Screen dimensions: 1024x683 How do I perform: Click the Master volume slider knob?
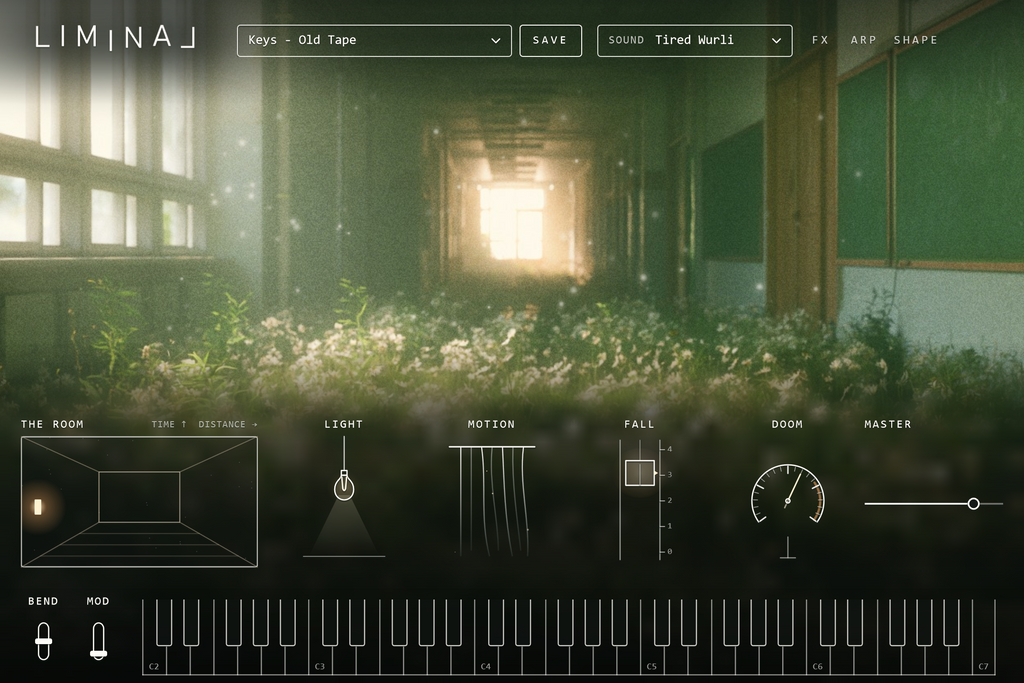973,503
